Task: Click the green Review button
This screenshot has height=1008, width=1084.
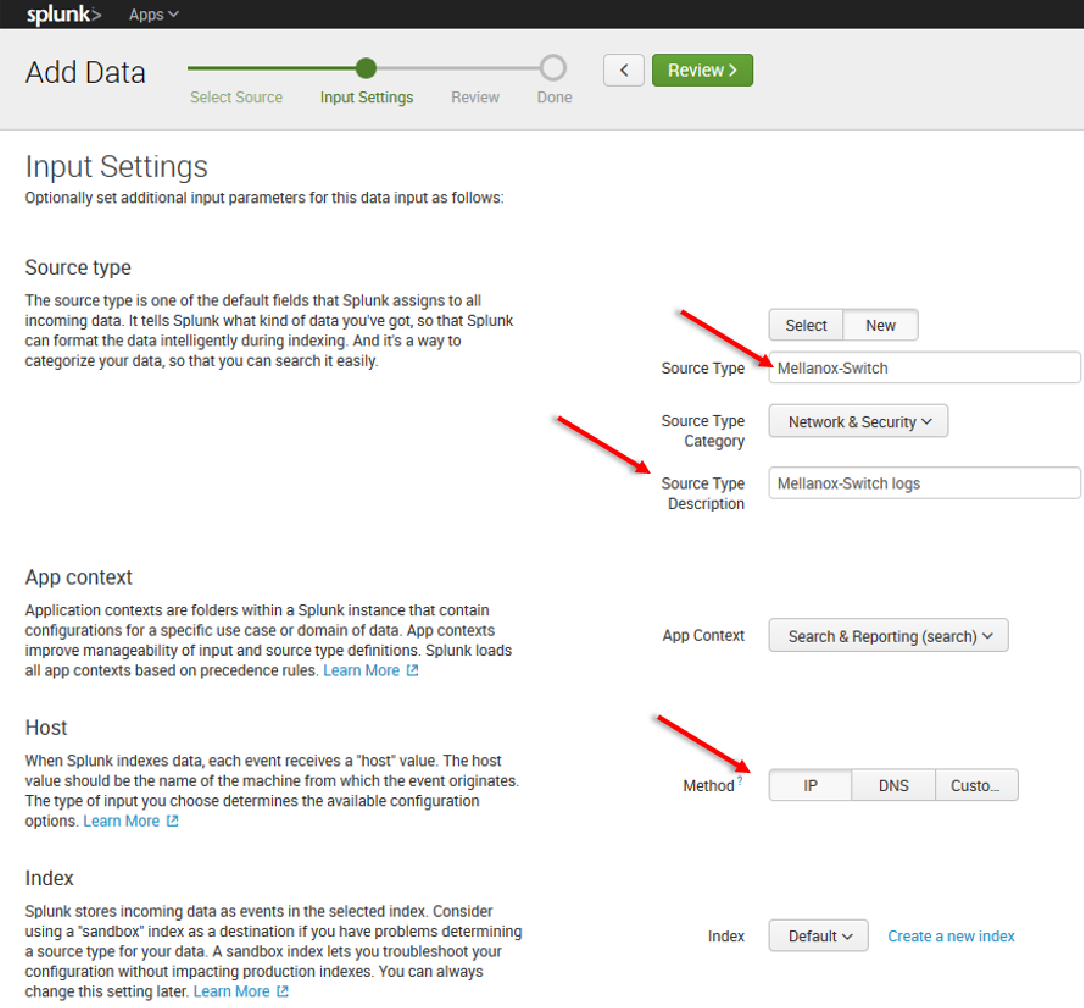Action: pyautogui.click(x=702, y=70)
